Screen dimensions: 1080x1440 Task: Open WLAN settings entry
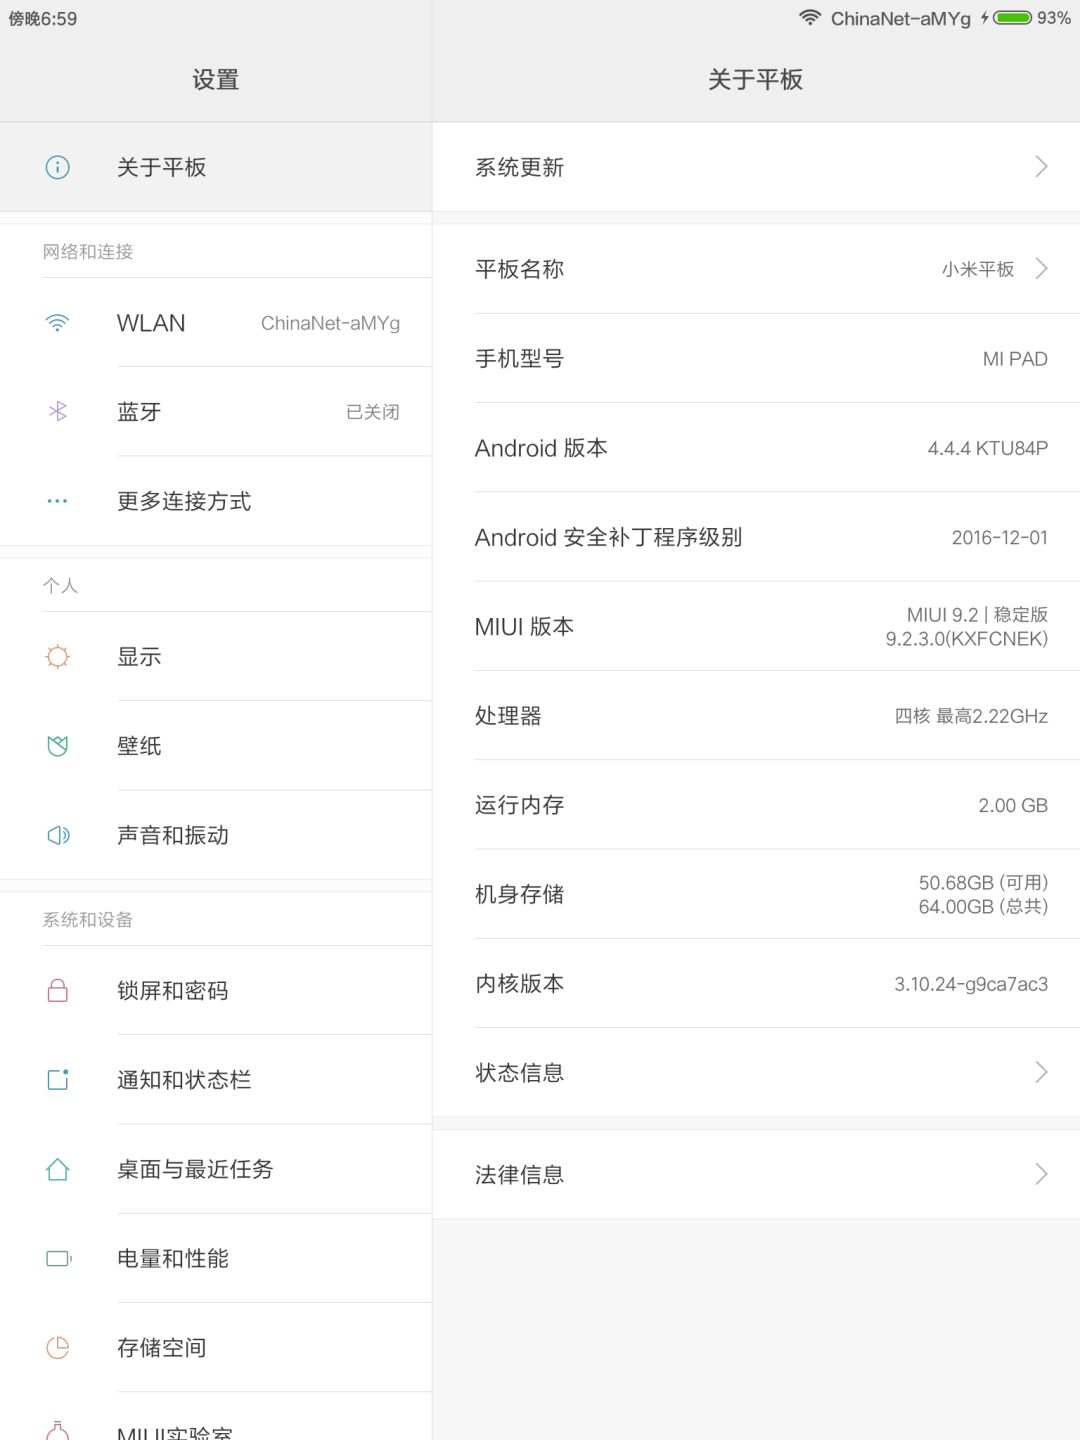click(216, 323)
